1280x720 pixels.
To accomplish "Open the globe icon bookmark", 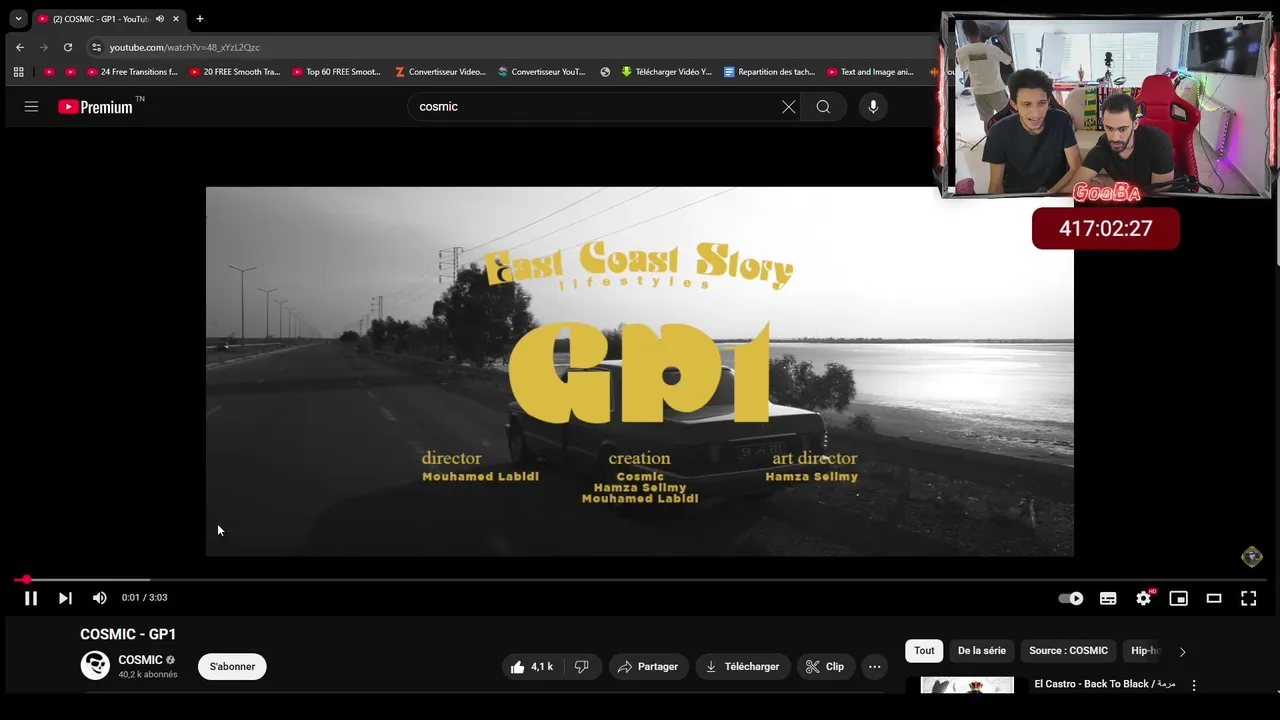I will pyautogui.click(x=605, y=72).
